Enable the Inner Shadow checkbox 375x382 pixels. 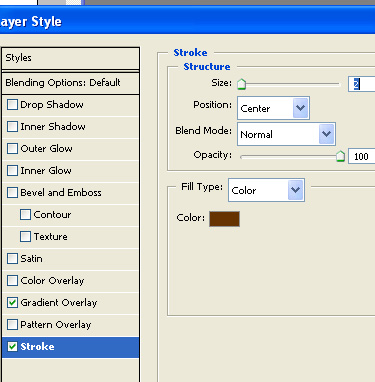tap(12, 127)
